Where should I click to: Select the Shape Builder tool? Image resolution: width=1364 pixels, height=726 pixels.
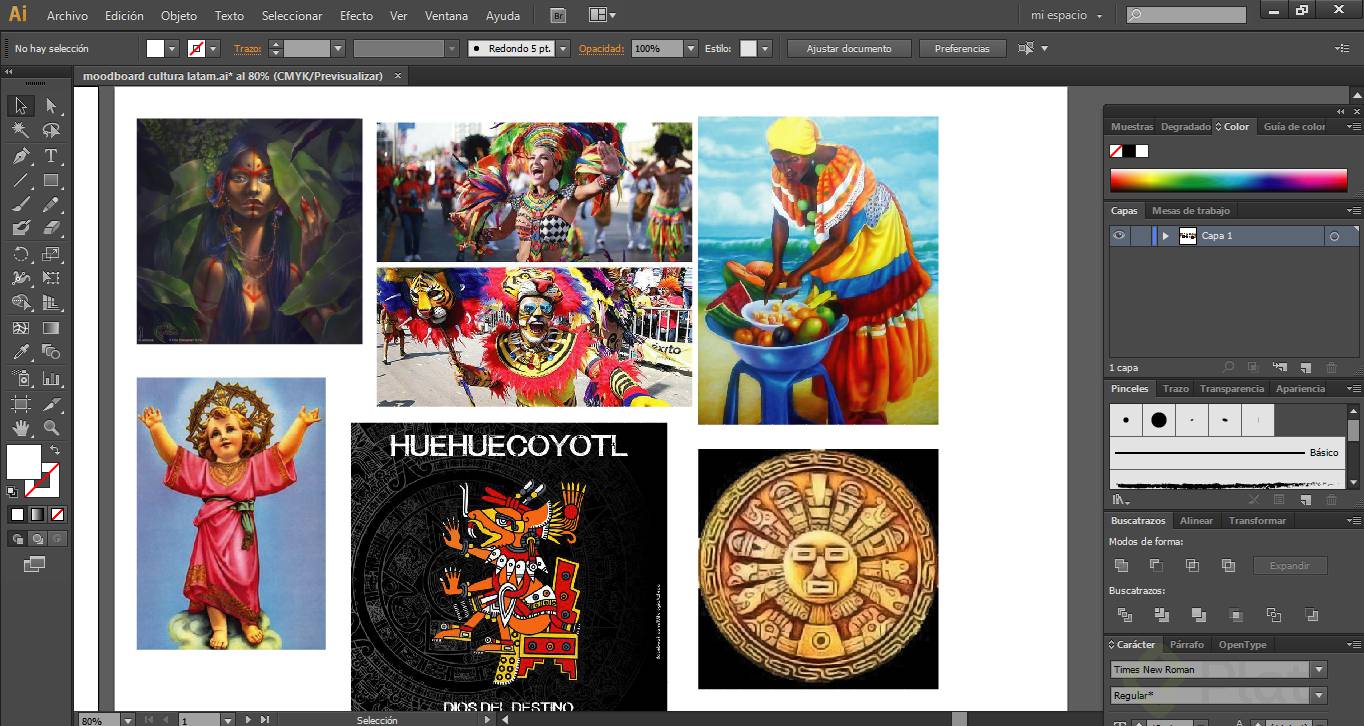pos(20,303)
